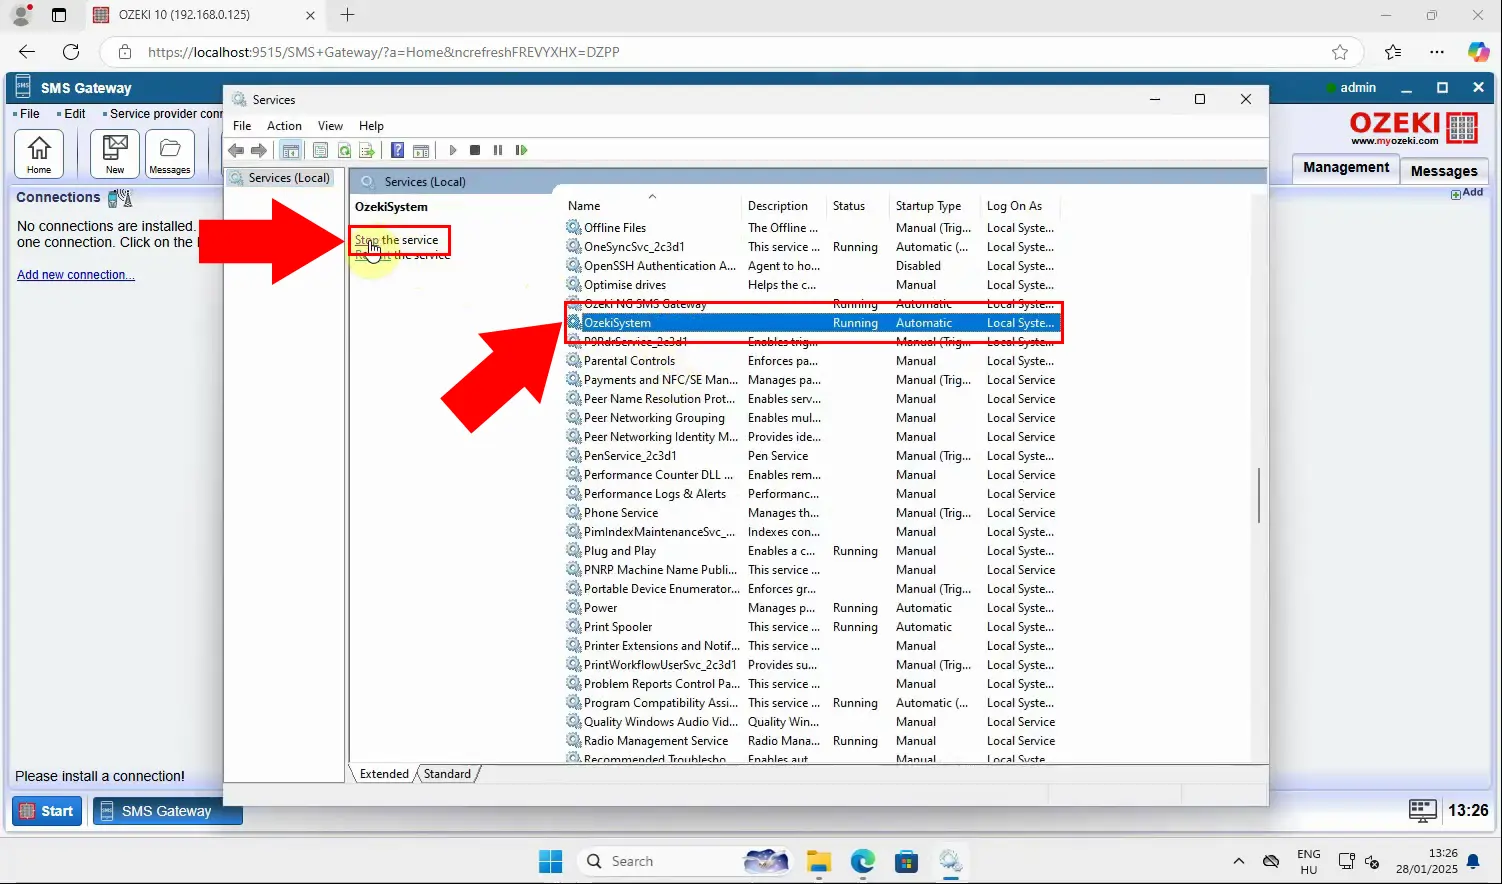Open File Explorer from the taskbar
The width and height of the screenshot is (1502, 884).
pyautogui.click(x=819, y=861)
